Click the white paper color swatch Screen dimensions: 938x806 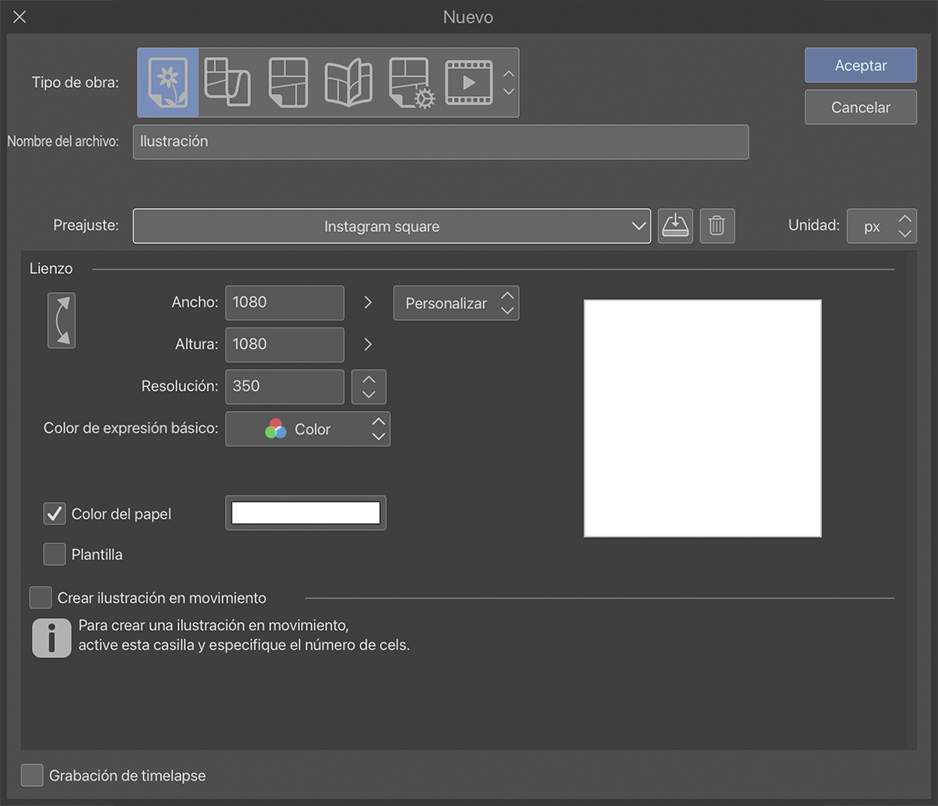(306, 513)
